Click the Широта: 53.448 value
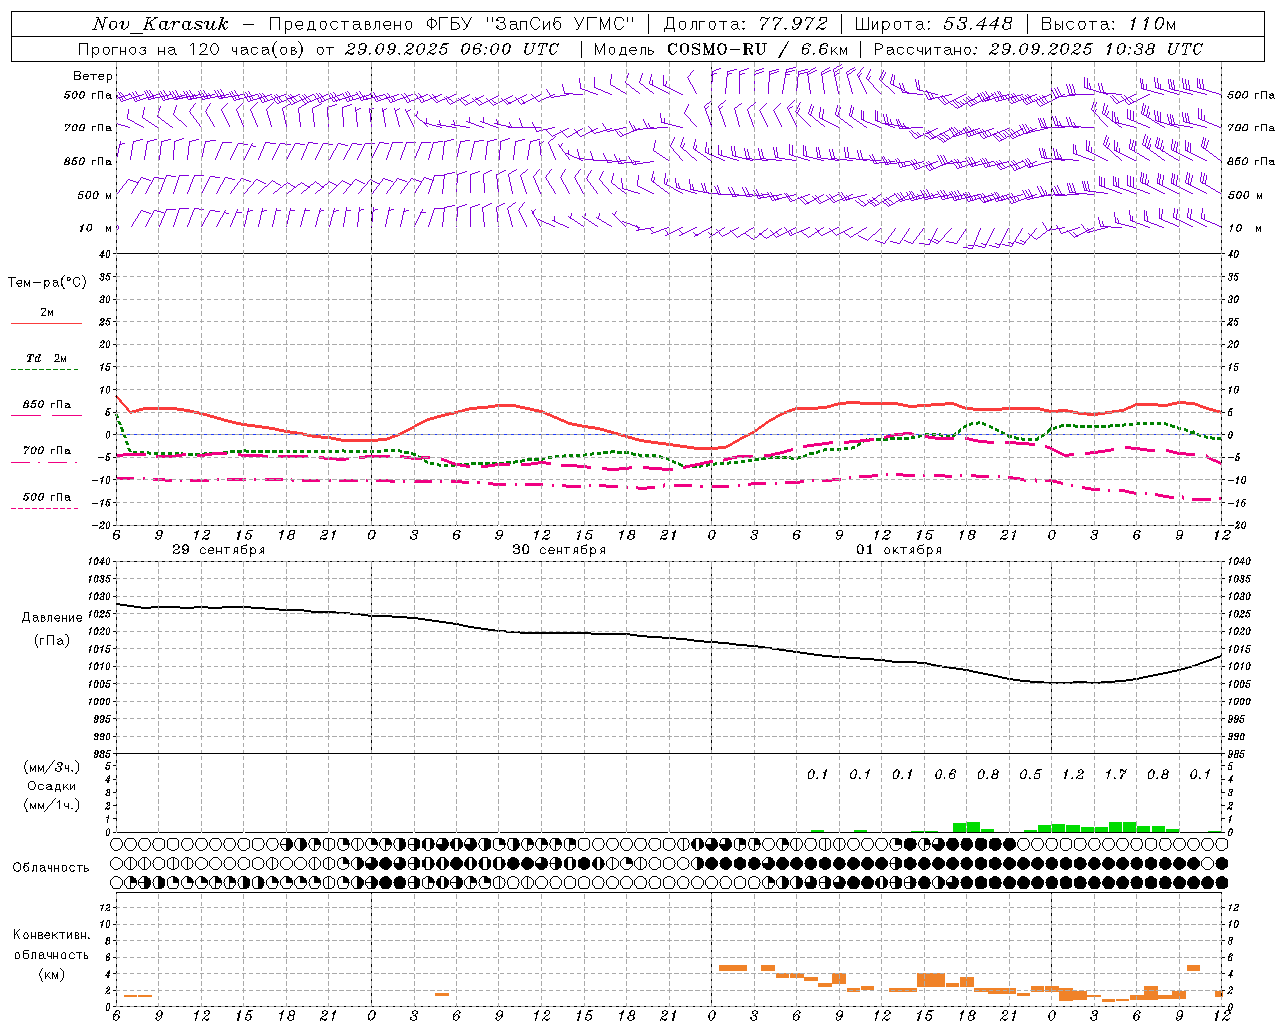Viewport: 1280px width, 1024px height. tap(934, 24)
